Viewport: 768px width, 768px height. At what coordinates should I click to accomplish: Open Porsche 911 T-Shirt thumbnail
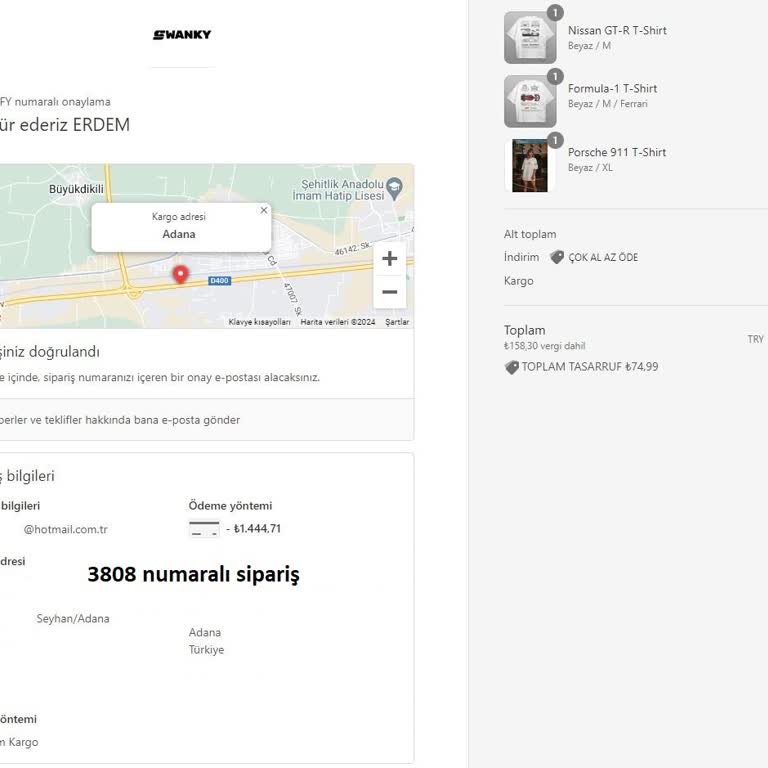(x=530, y=166)
